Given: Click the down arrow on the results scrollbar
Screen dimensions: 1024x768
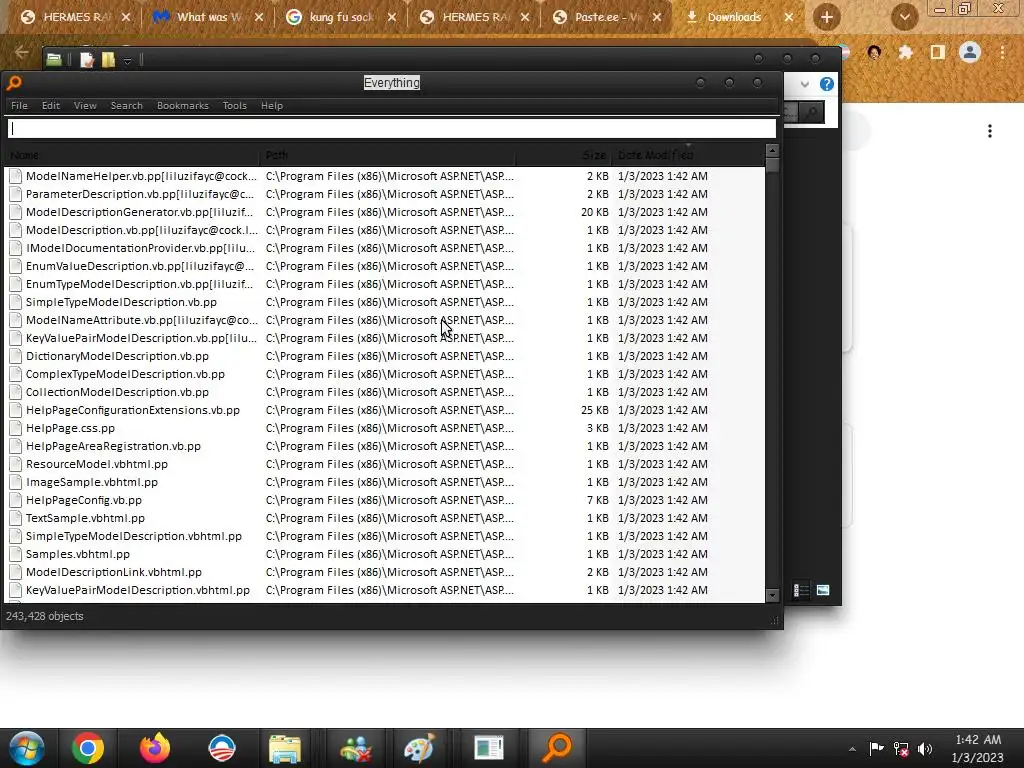Looking at the screenshot, I should coord(772,596).
